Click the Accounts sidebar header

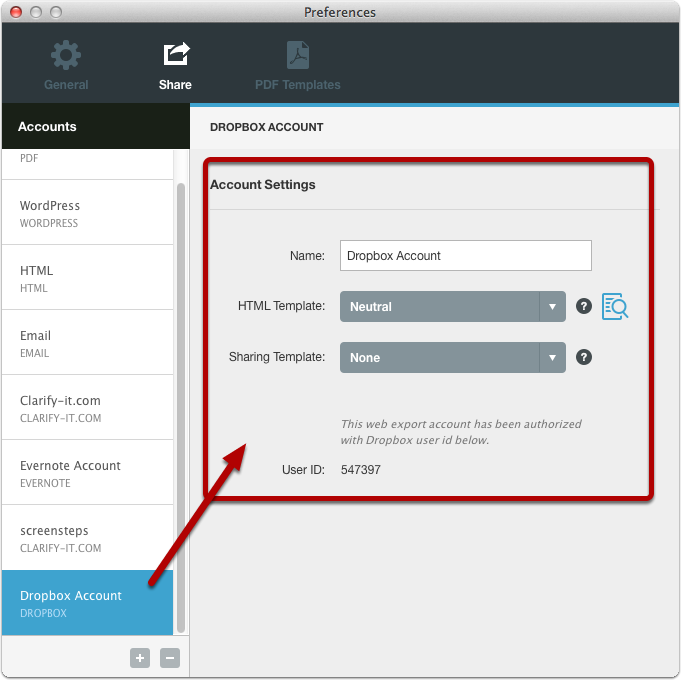[96, 127]
